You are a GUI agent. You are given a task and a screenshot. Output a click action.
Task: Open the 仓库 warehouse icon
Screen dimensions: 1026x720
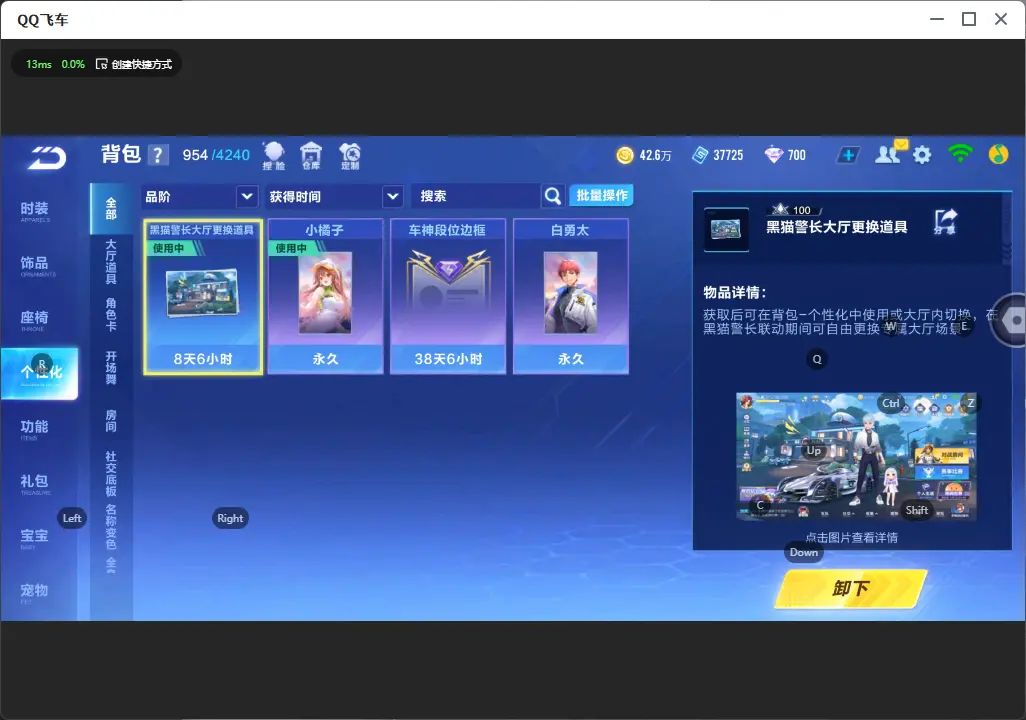pyautogui.click(x=311, y=156)
